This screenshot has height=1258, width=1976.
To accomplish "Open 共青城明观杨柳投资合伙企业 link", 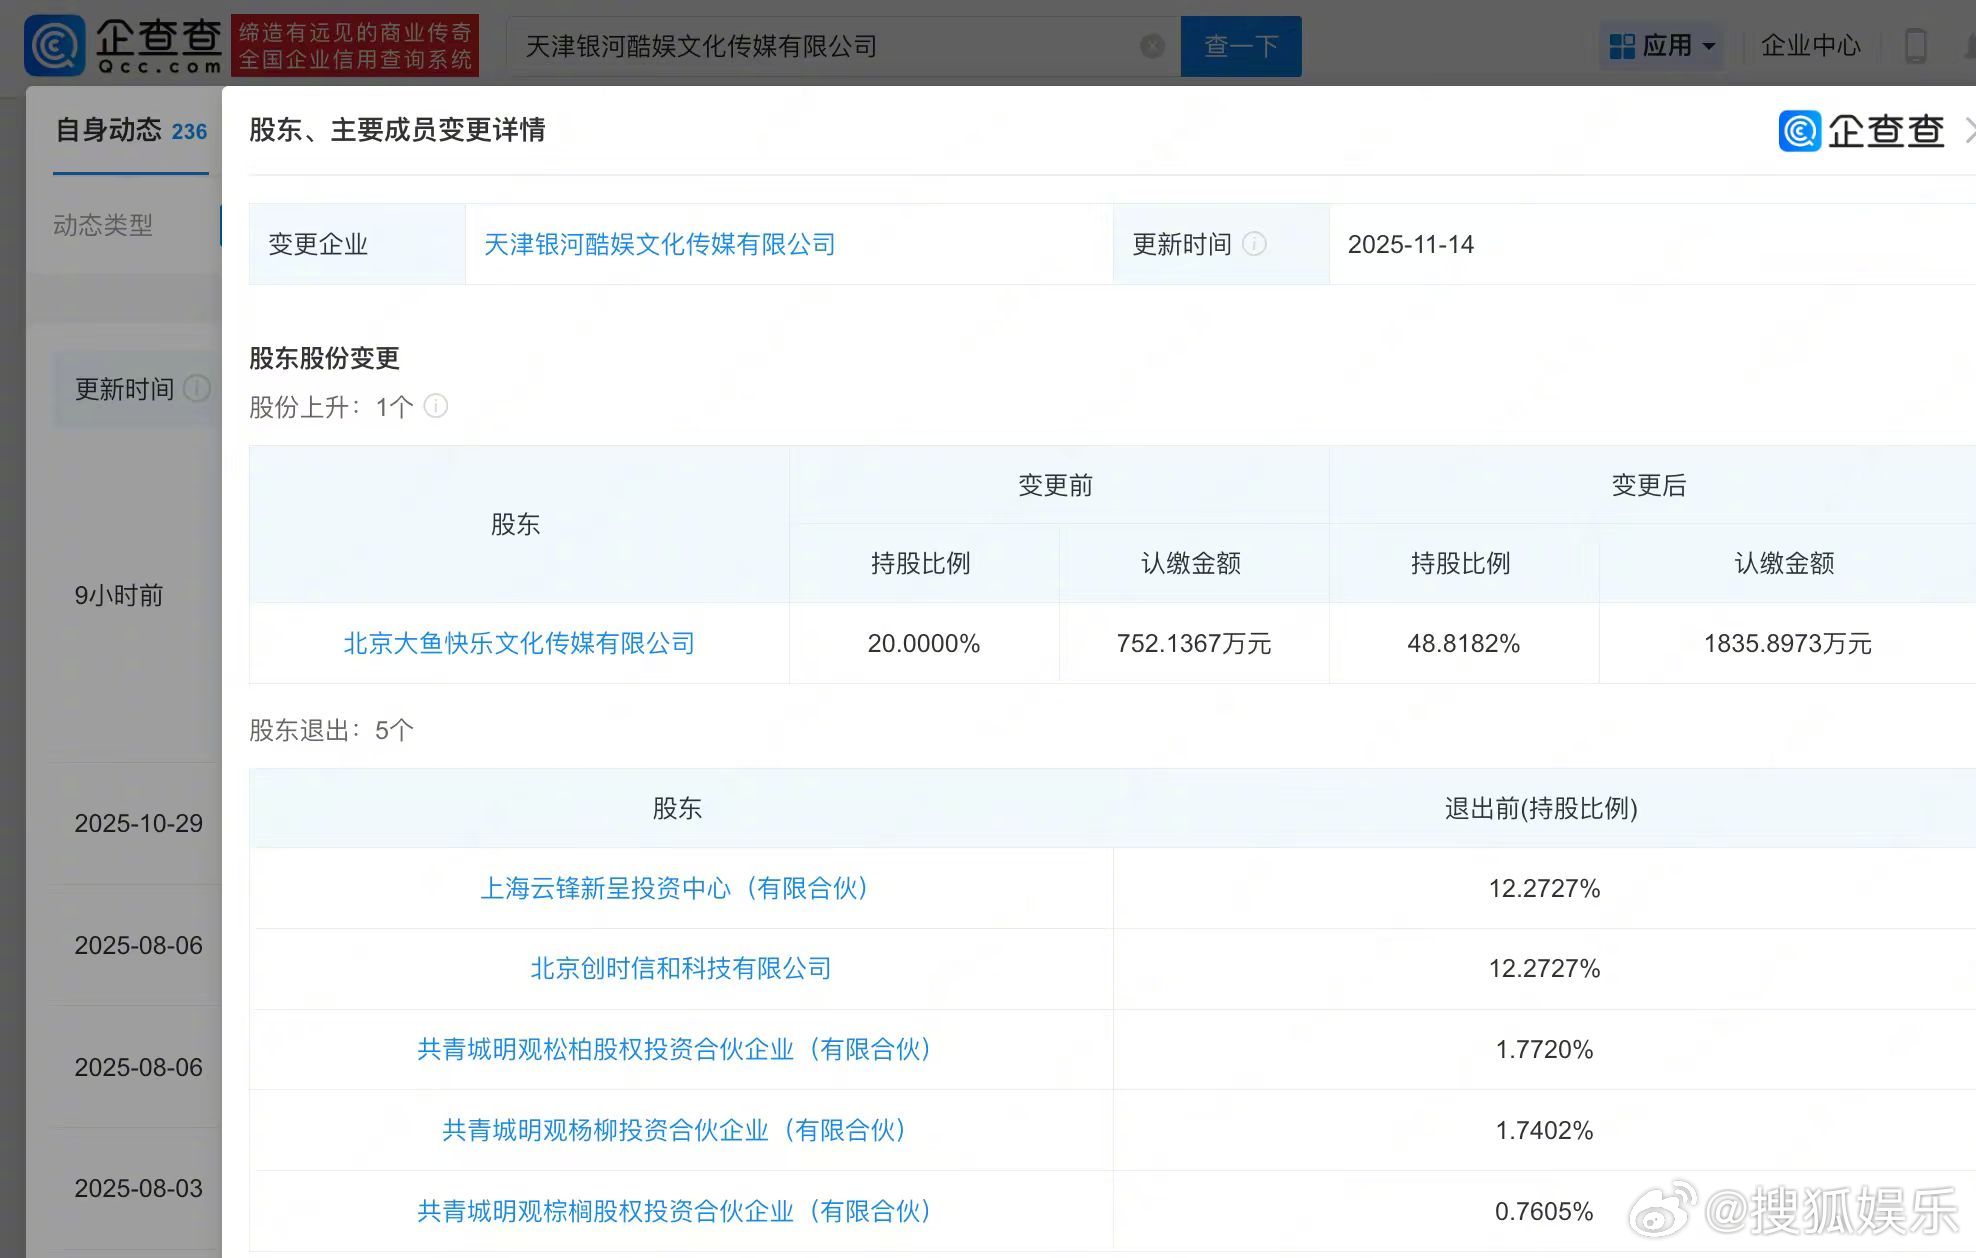I will pos(675,1130).
